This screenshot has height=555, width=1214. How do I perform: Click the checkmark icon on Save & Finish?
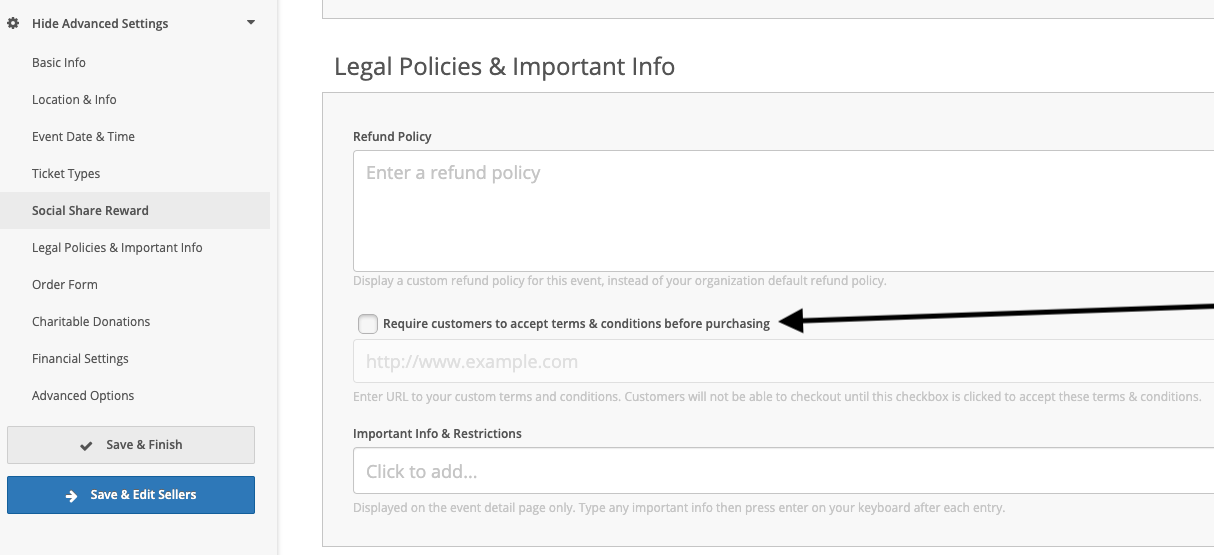(x=87, y=446)
